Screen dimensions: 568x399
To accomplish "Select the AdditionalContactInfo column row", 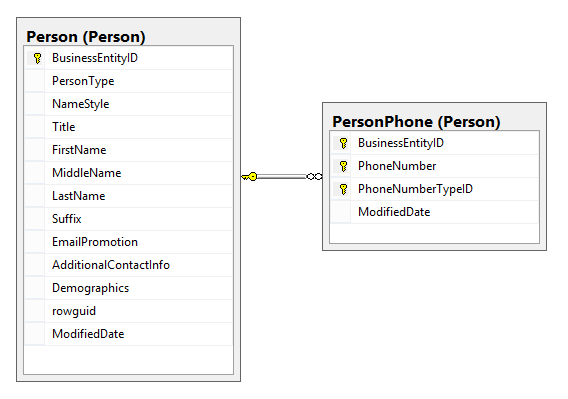I will [128, 265].
